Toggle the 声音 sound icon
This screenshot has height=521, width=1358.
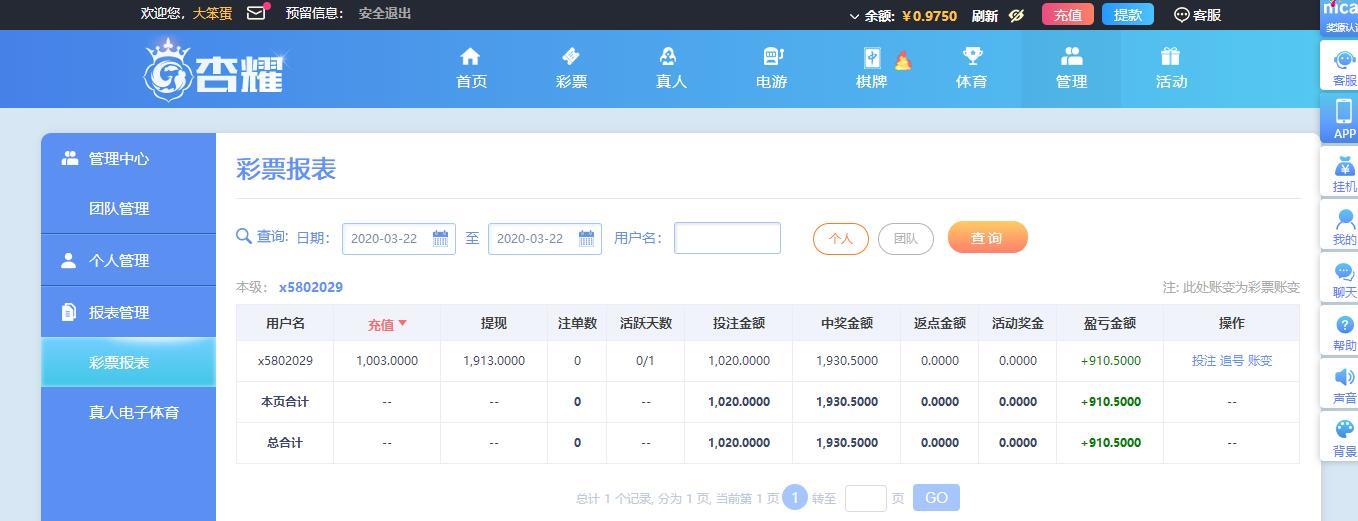[x=1344, y=377]
